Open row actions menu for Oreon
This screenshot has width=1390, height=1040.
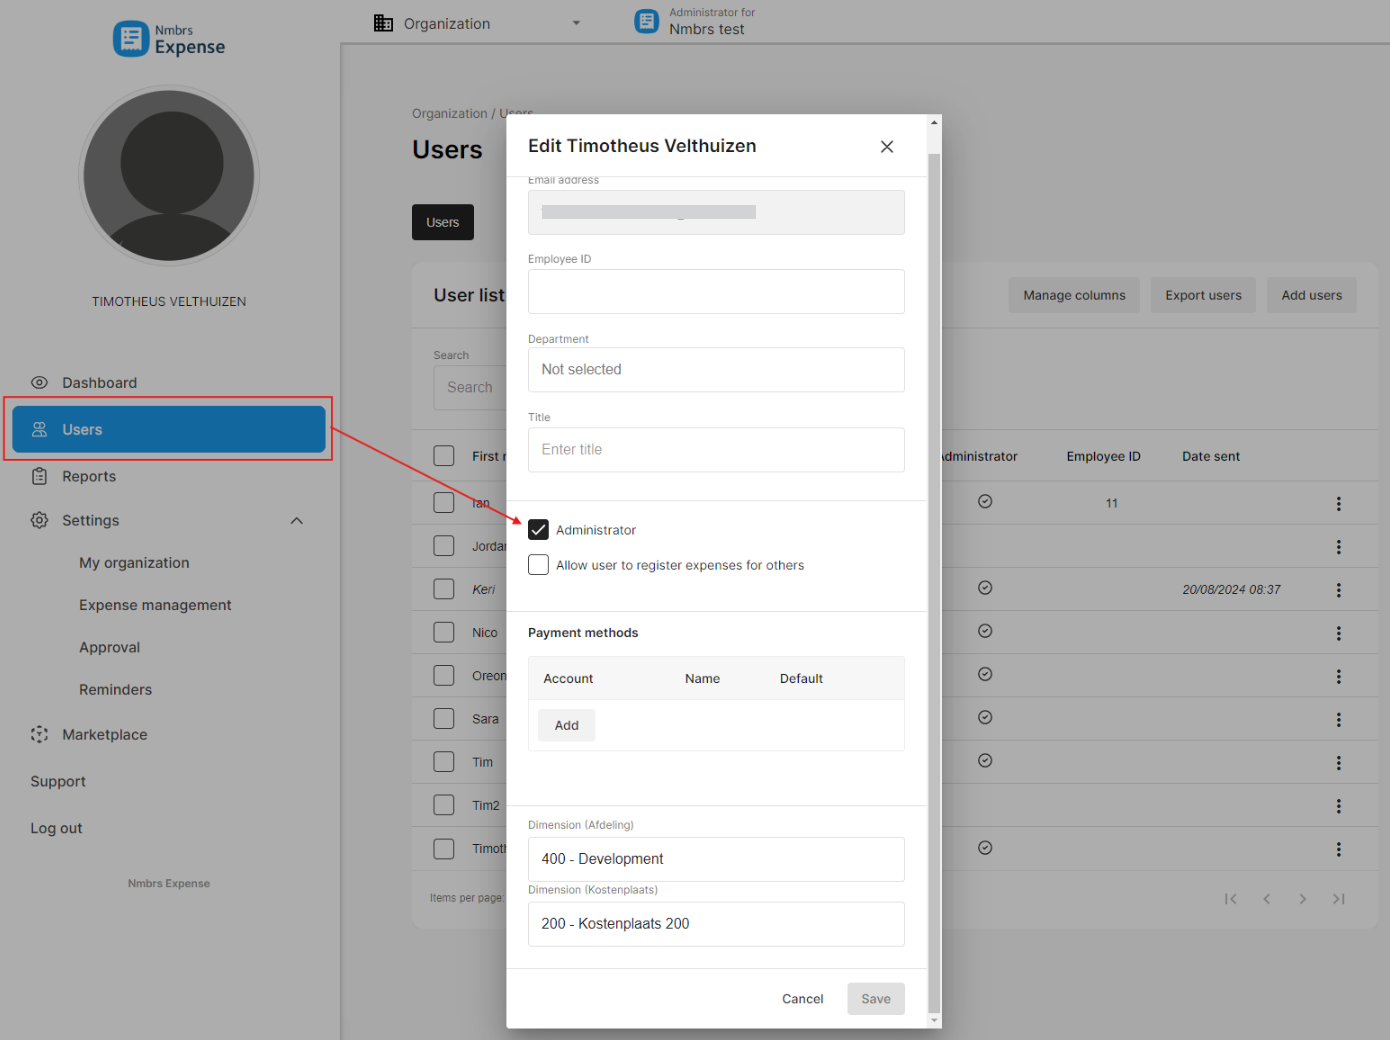click(1339, 677)
